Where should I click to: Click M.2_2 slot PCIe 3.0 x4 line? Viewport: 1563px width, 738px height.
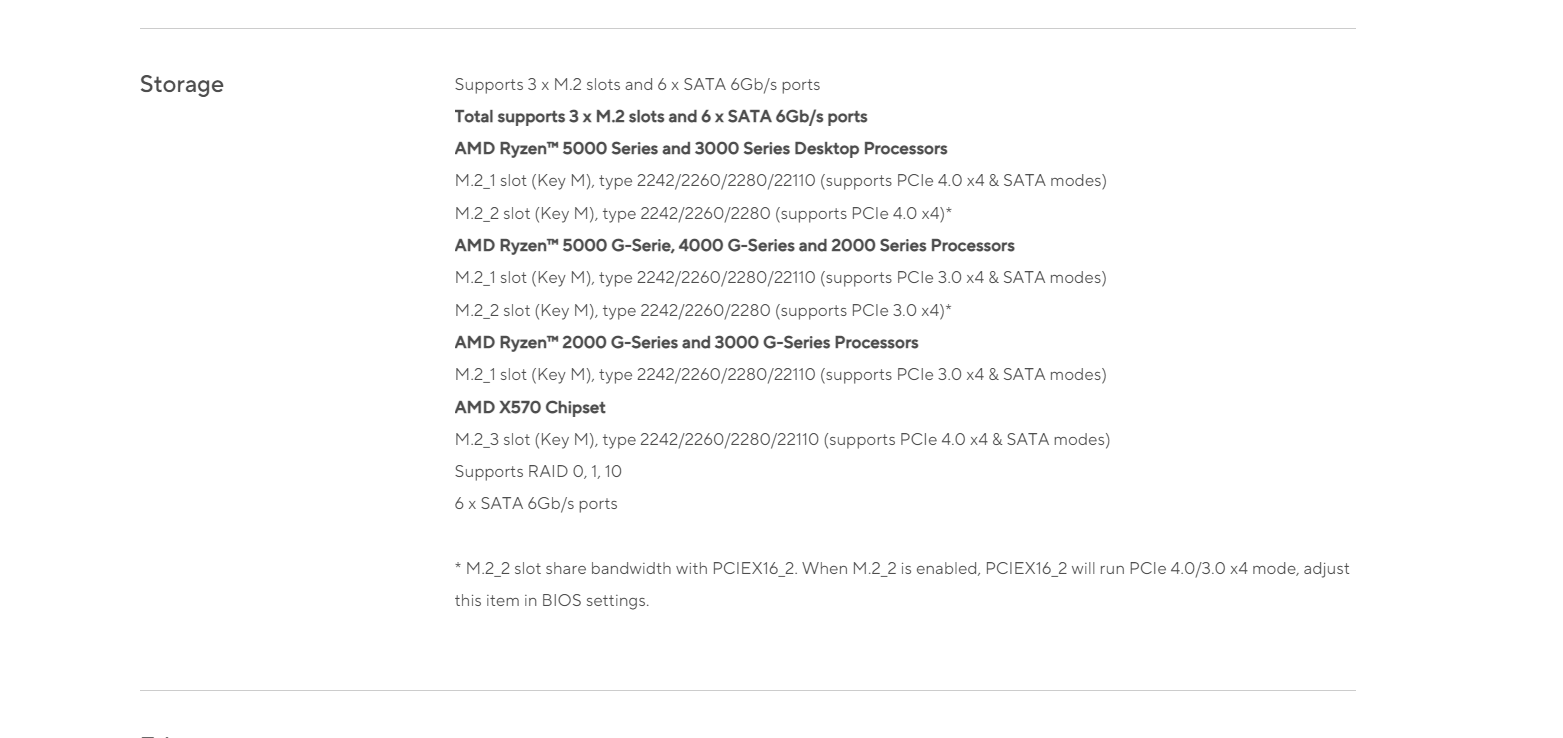pos(703,310)
